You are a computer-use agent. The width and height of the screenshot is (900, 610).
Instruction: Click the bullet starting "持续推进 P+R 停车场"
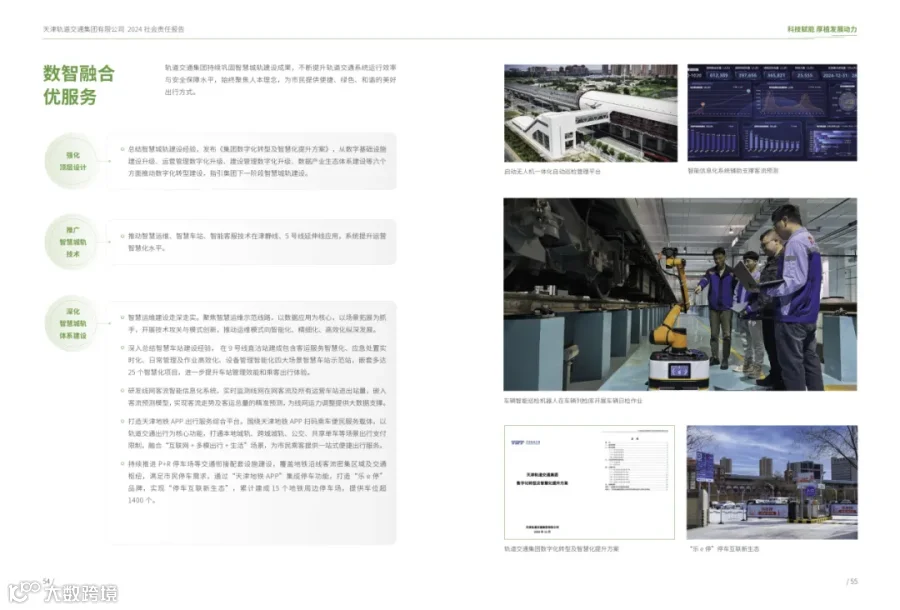coord(257,482)
